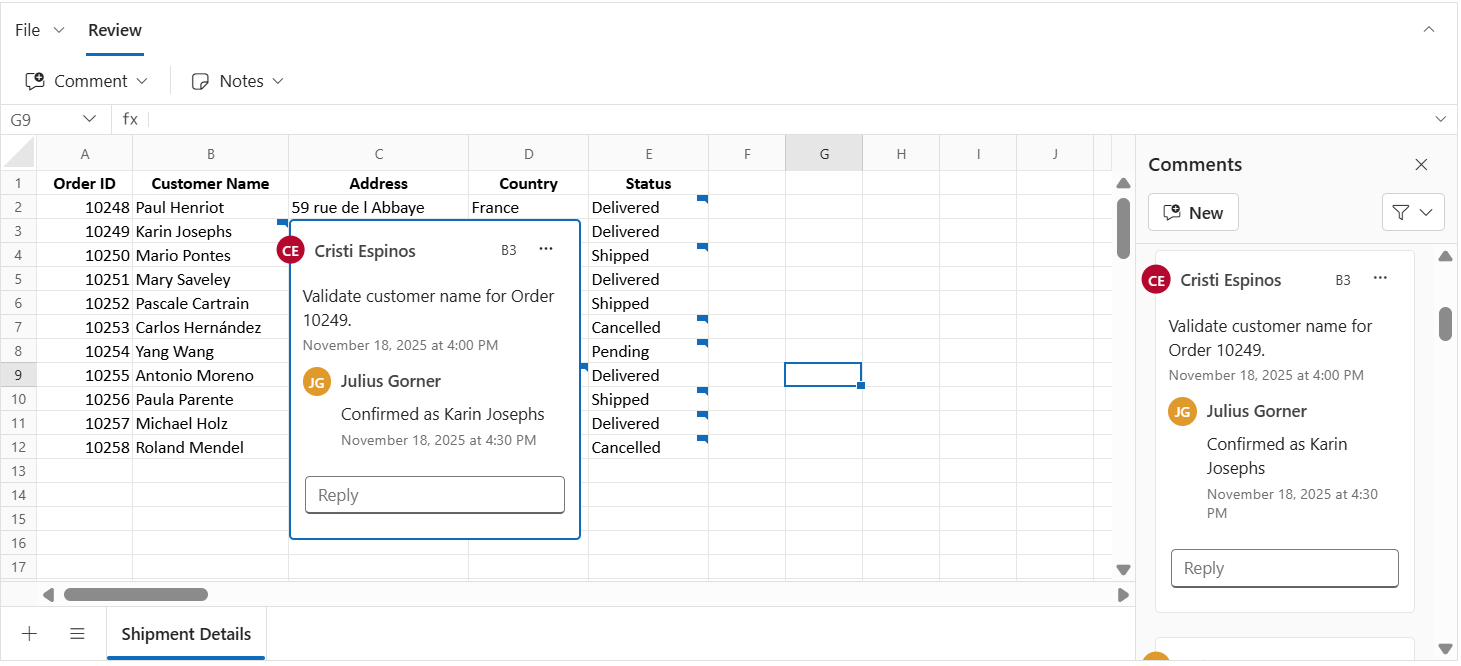Image resolution: width=1461 pixels, height=666 pixels.
Task: Open more options in Comments pane thread
Action: pyautogui.click(x=1380, y=278)
